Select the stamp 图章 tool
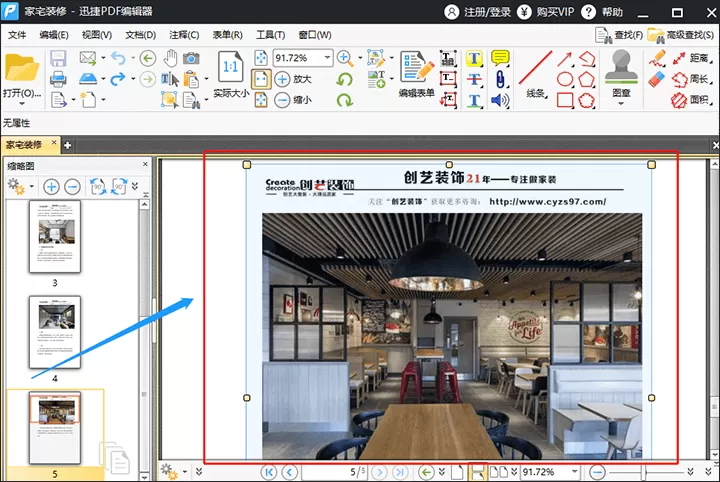This screenshot has width=720, height=482. pyautogui.click(x=621, y=77)
